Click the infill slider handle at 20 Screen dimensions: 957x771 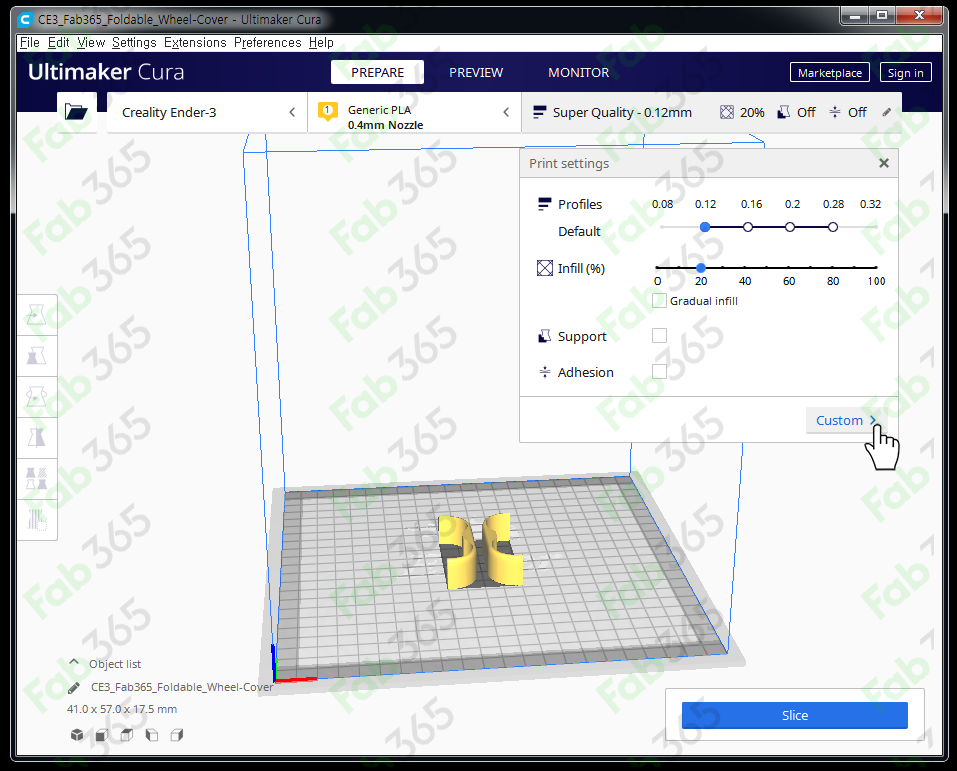pyautogui.click(x=701, y=267)
